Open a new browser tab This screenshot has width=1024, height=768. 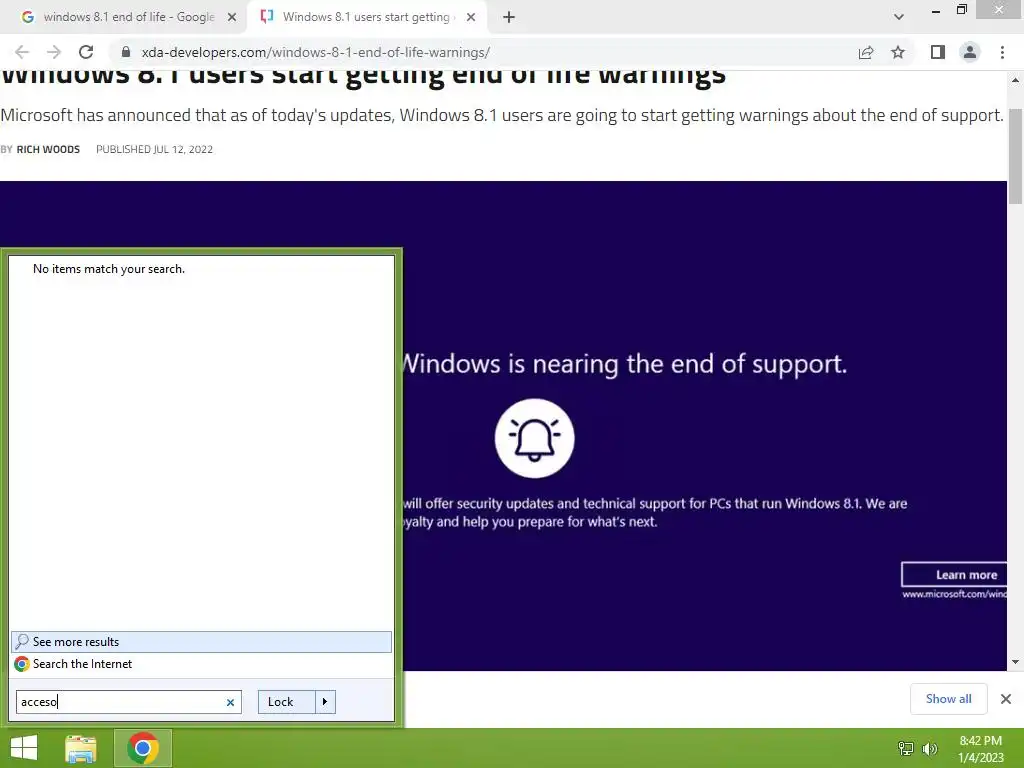pyautogui.click(x=509, y=17)
